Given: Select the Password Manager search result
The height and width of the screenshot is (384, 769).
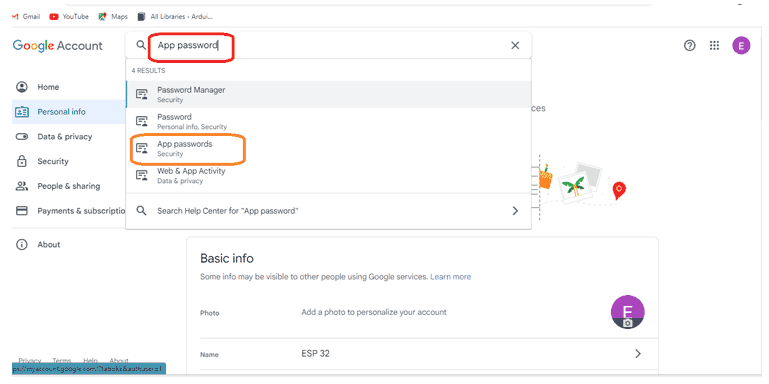Looking at the screenshot, I should [x=329, y=94].
